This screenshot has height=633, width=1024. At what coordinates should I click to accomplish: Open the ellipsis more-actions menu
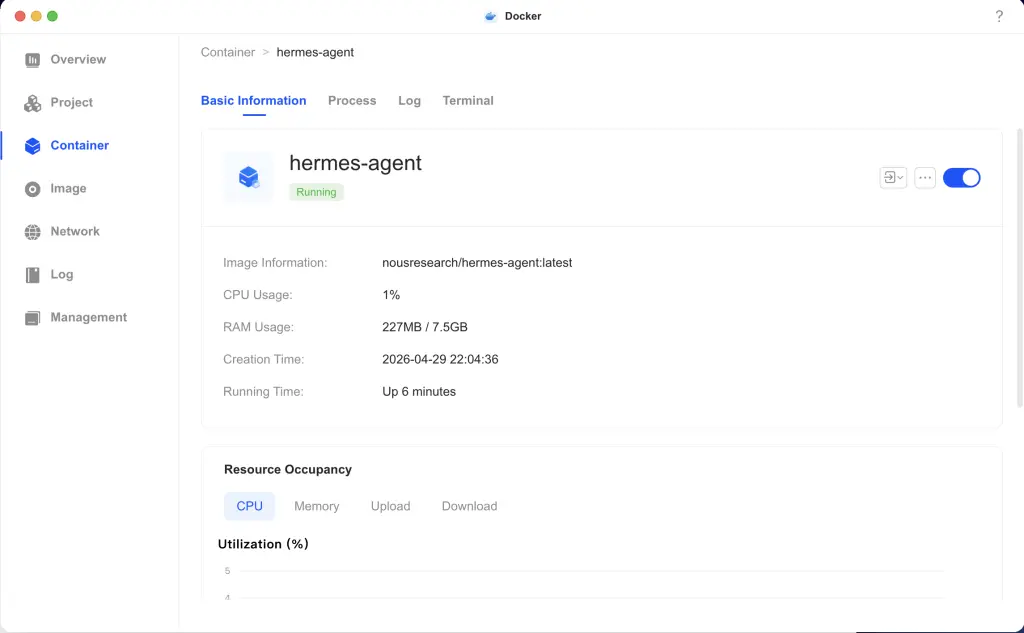tap(924, 177)
